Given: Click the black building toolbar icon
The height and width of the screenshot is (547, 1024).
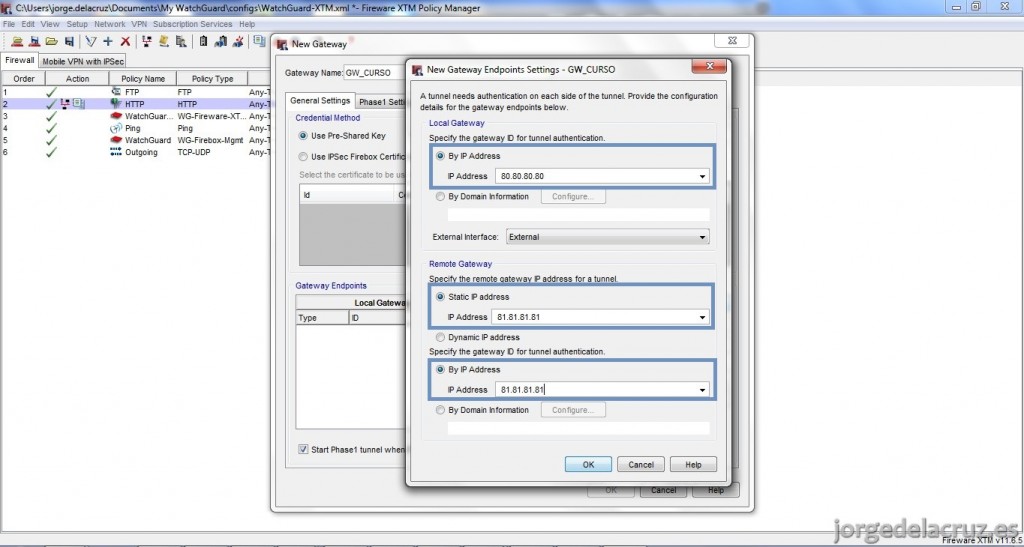Looking at the screenshot, I should point(203,42).
